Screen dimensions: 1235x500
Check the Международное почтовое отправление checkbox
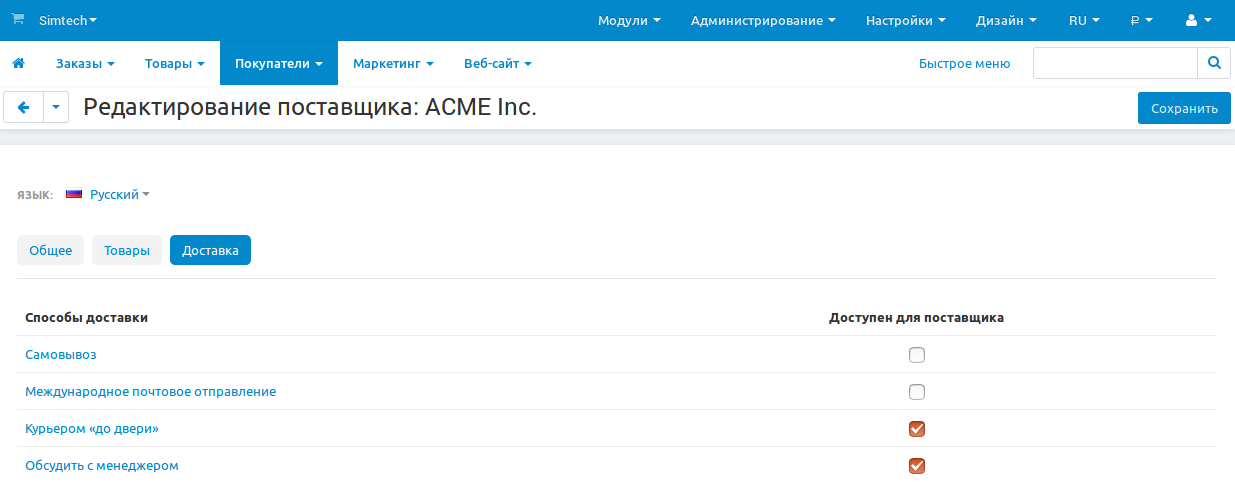click(917, 392)
